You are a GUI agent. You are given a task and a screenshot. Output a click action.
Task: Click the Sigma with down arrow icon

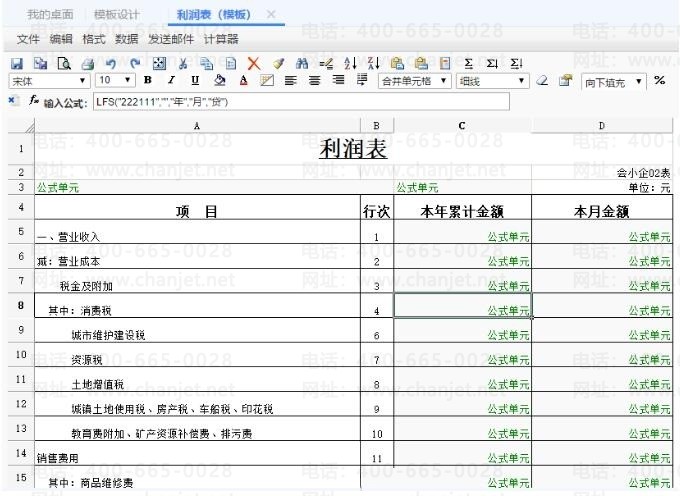(x=492, y=64)
